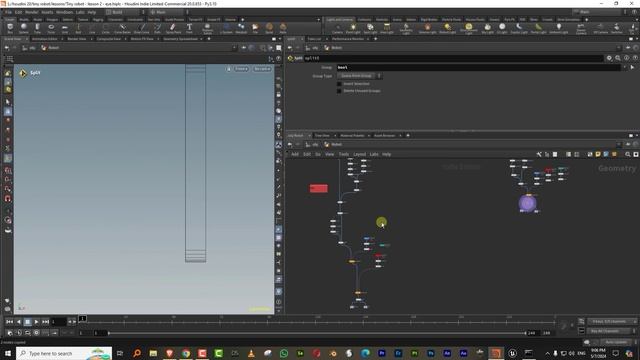The image size is (640, 360).
Task: Open network editor Layout menu
Action: (359, 154)
